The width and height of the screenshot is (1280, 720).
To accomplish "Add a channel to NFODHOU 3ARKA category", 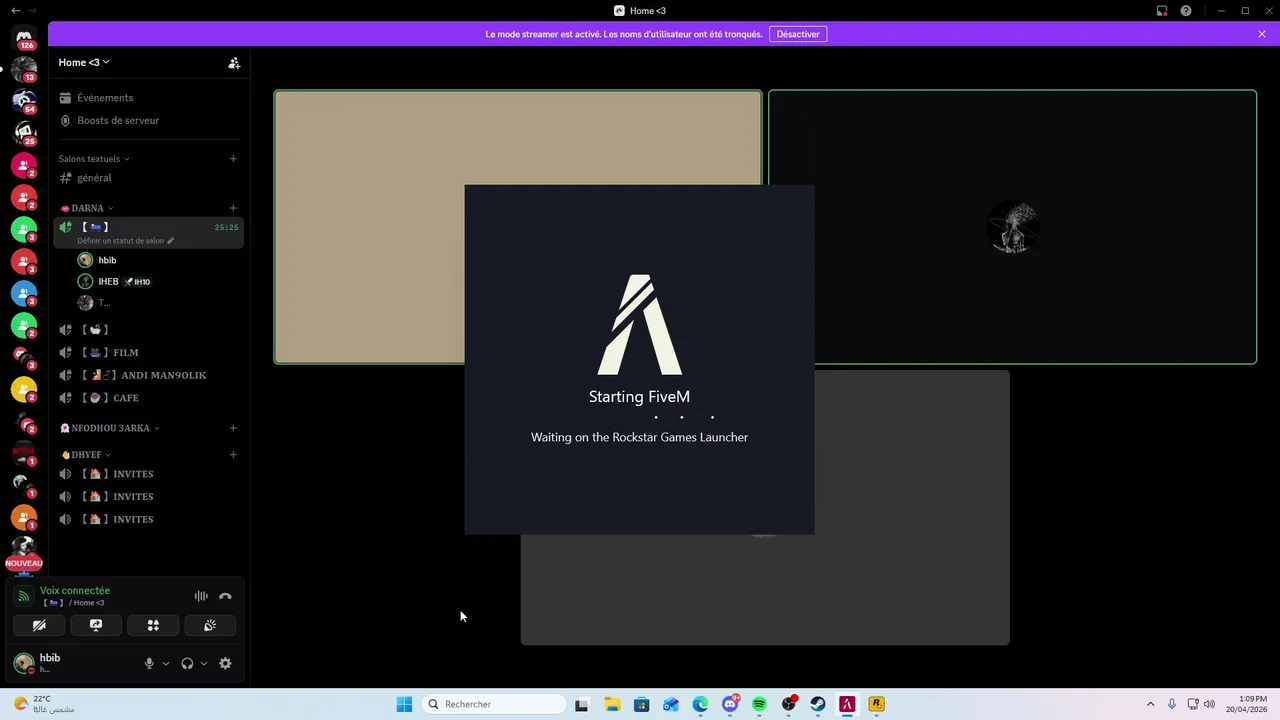I will (233, 428).
